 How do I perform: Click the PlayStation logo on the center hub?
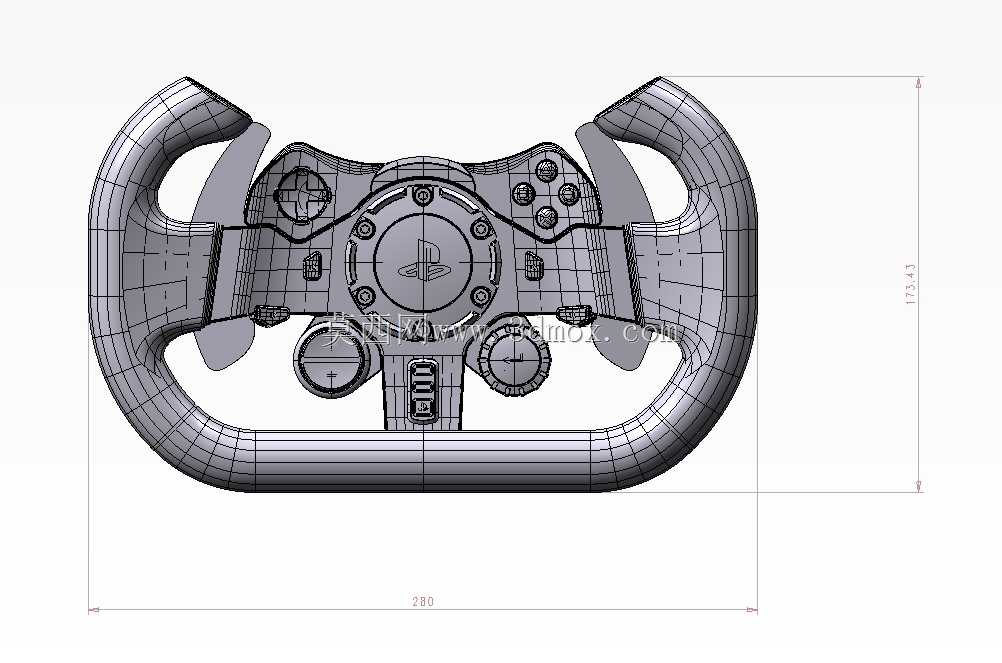423,261
